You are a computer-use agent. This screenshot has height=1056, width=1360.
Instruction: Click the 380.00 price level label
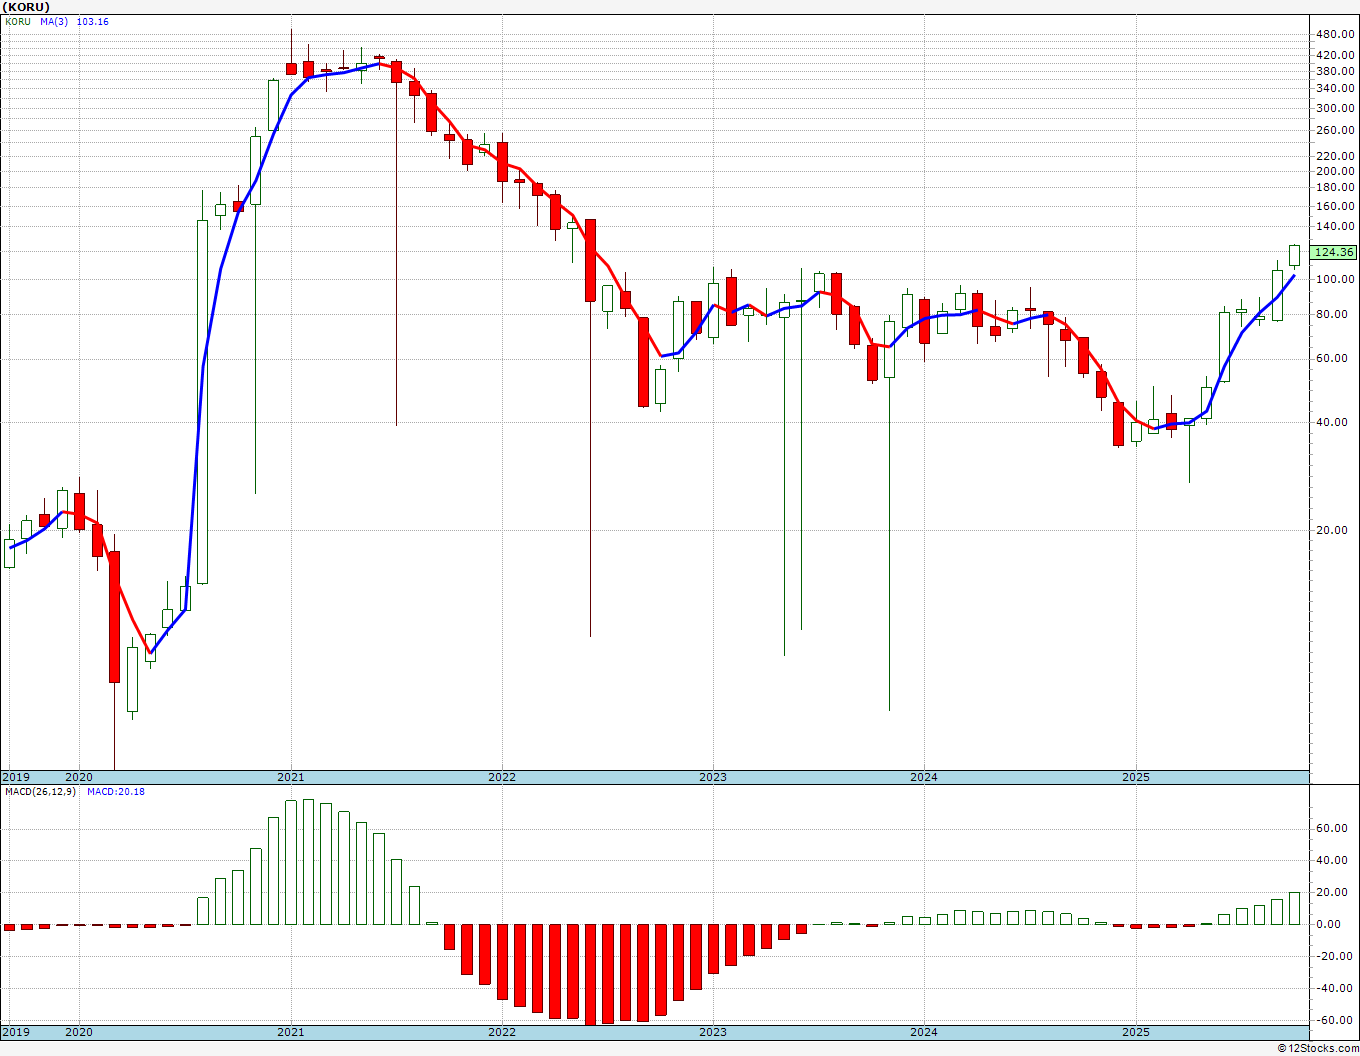coord(1336,71)
